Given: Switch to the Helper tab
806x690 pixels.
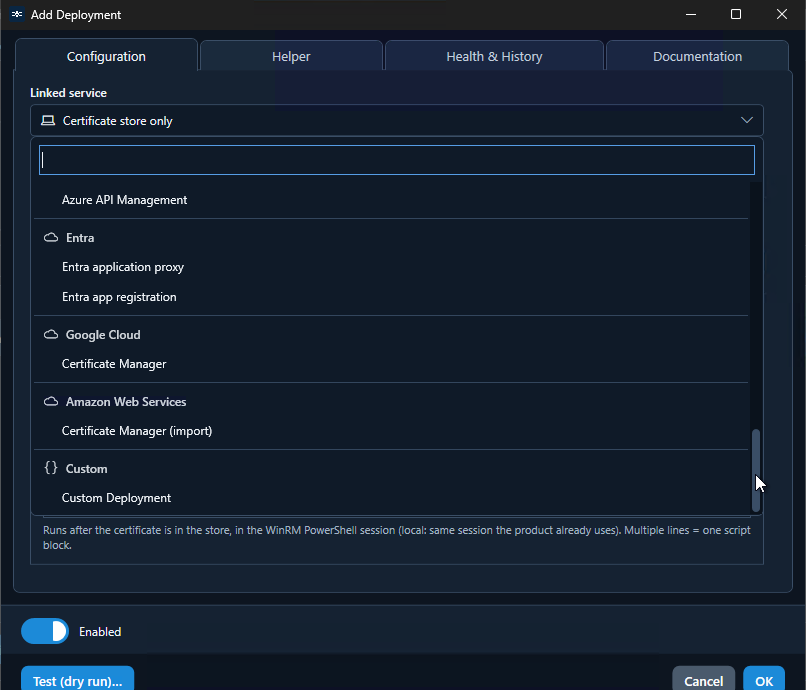Looking at the screenshot, I should tap(291, 56).
